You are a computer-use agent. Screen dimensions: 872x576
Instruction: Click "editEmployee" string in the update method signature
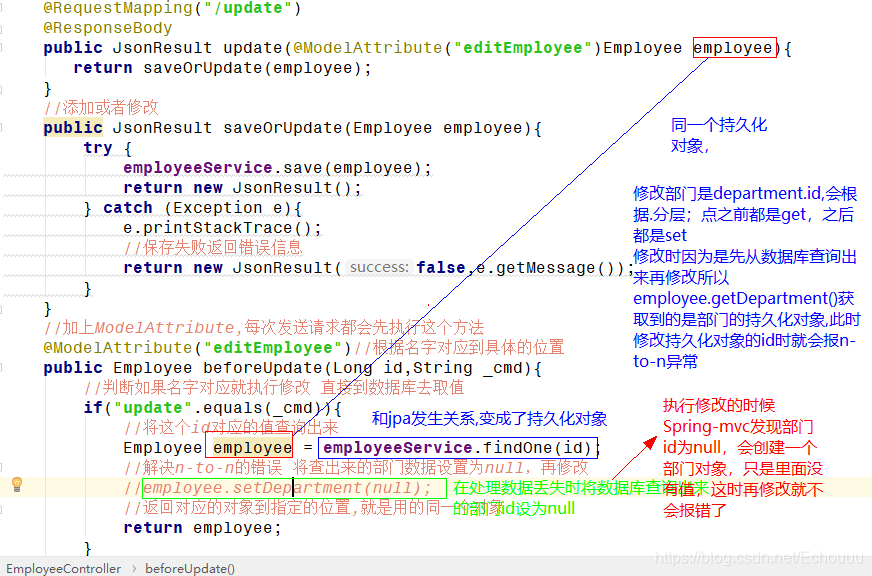(x=523, y=48)
